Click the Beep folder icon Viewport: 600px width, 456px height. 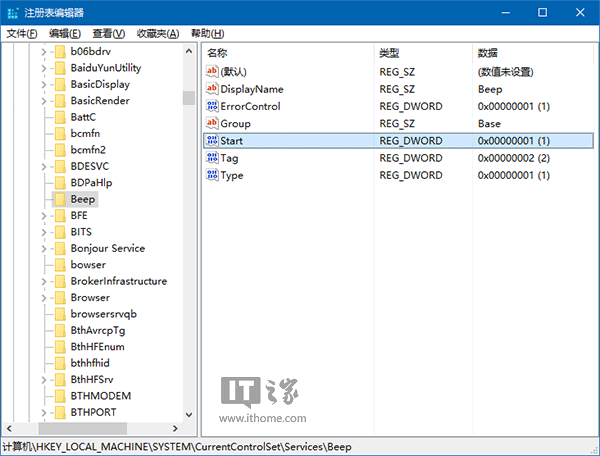[x=60, y=199]
